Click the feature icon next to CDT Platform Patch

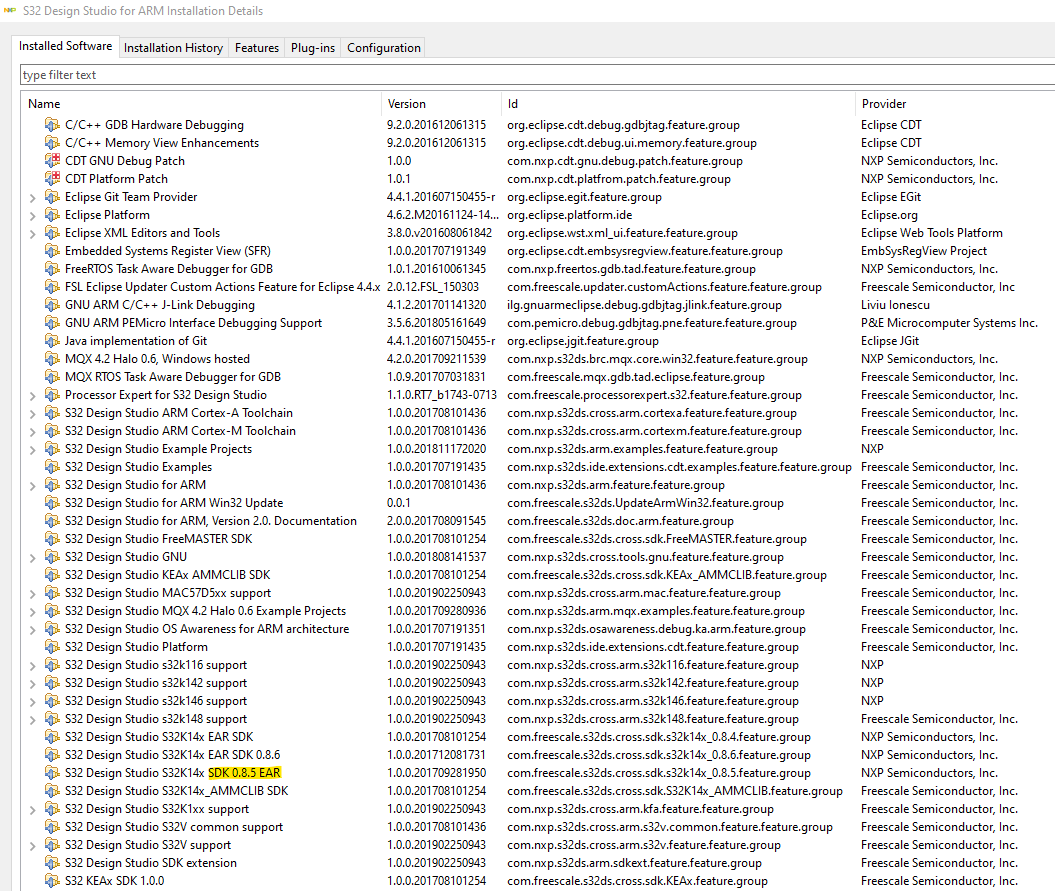pos(51,178)
